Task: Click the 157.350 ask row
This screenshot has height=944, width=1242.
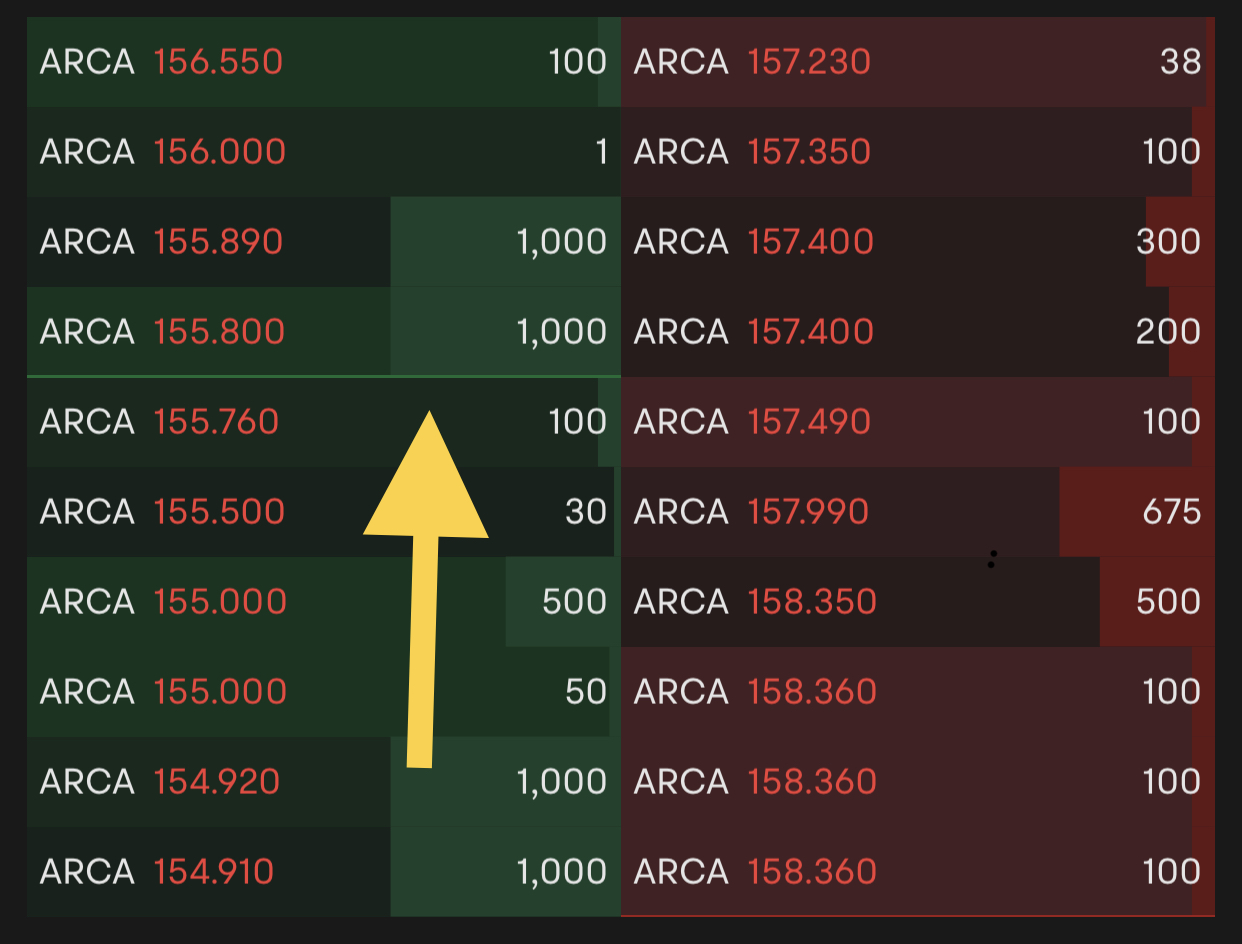Action: tap(918, 152)
